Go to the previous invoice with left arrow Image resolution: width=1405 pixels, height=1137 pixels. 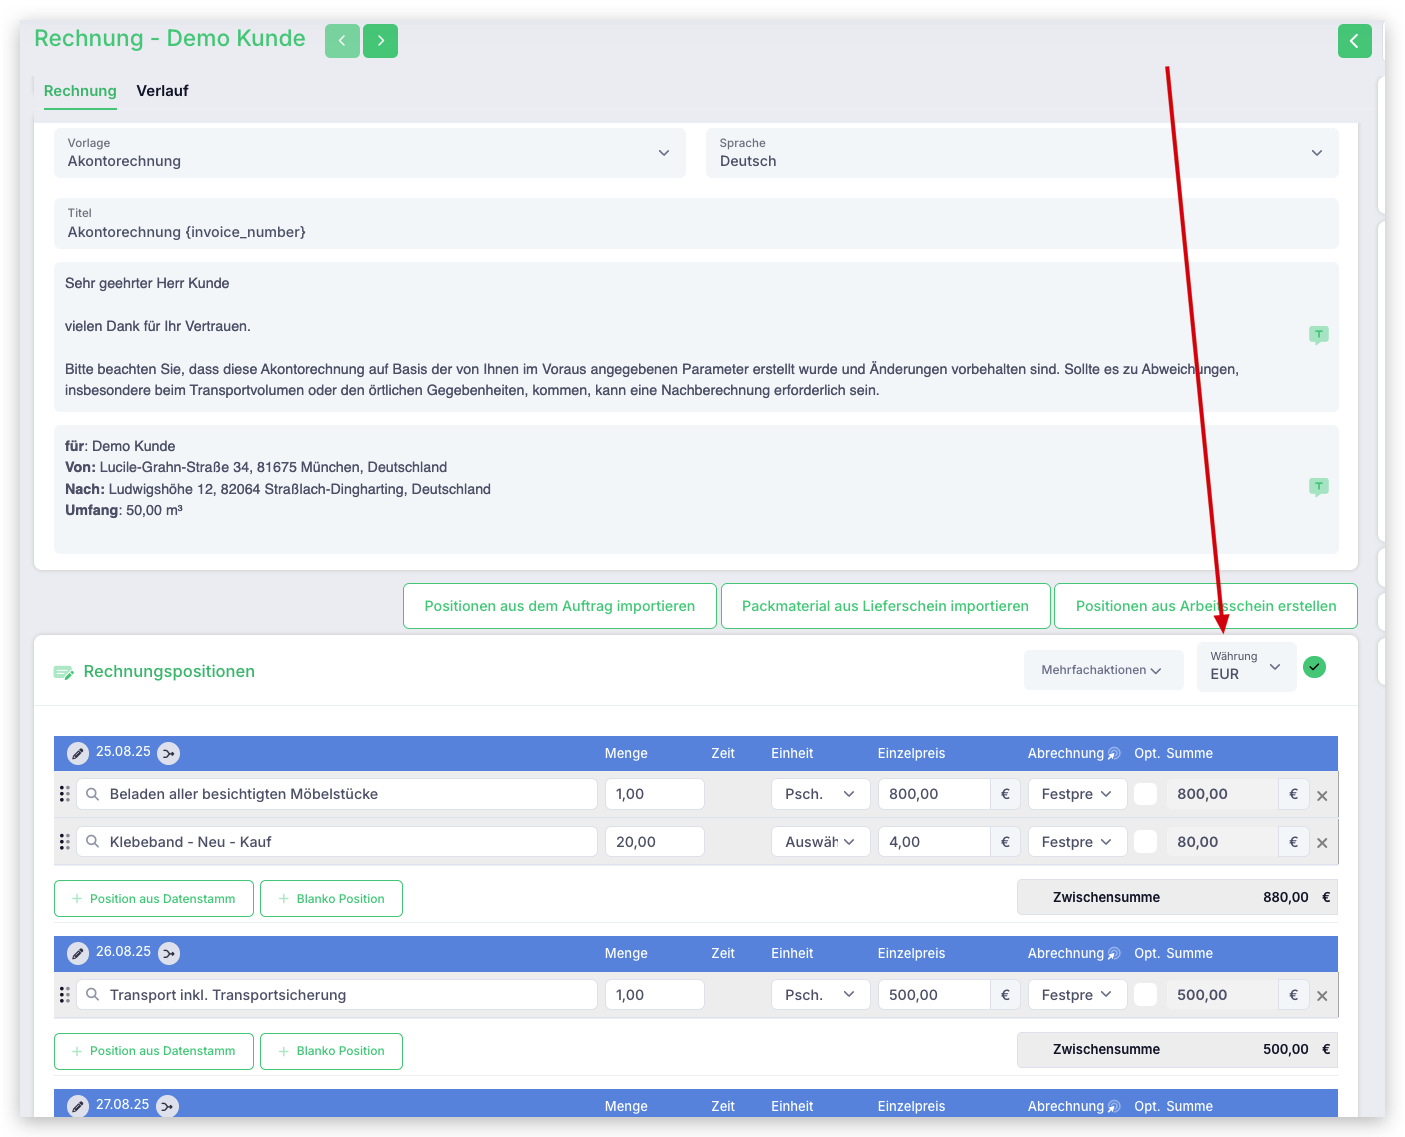pos(342,41)
